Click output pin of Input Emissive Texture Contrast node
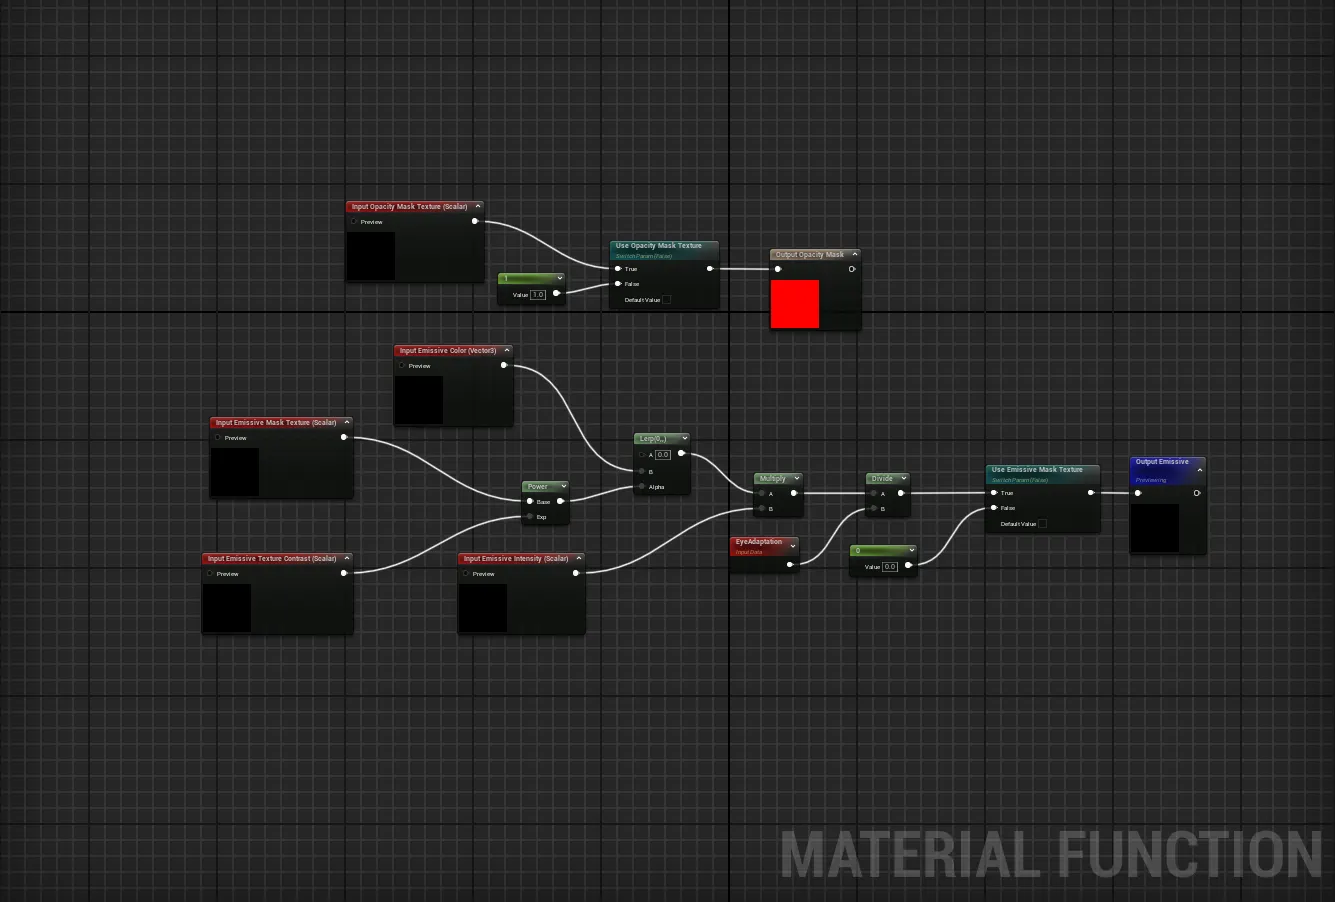Image resolution: width=1335 pixels, height=902 pixels. [x=344, y=573]
